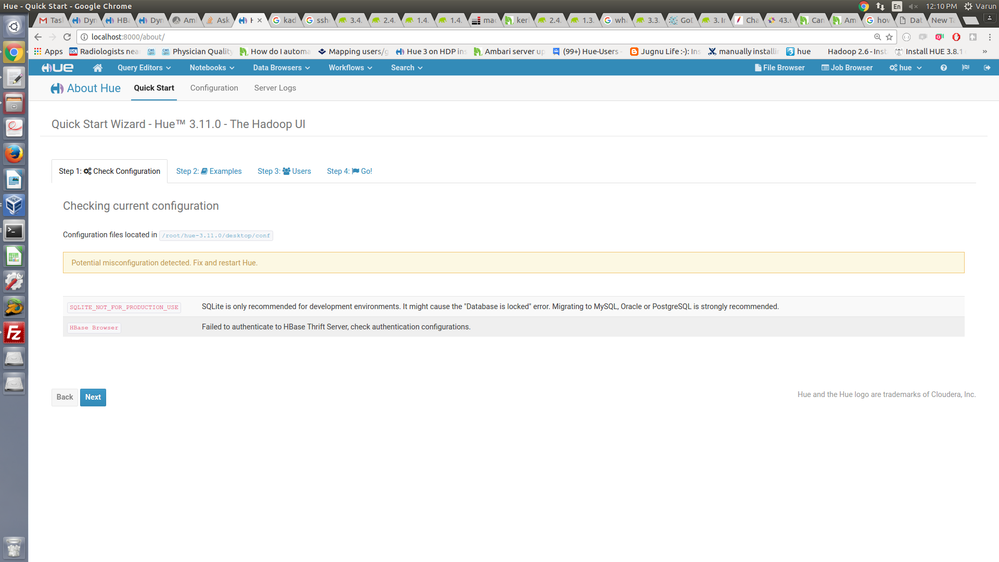Open the 'Hue 3 on HDP' bookmark
This screenshot has height=562, width=999.
tap(431, 52)
